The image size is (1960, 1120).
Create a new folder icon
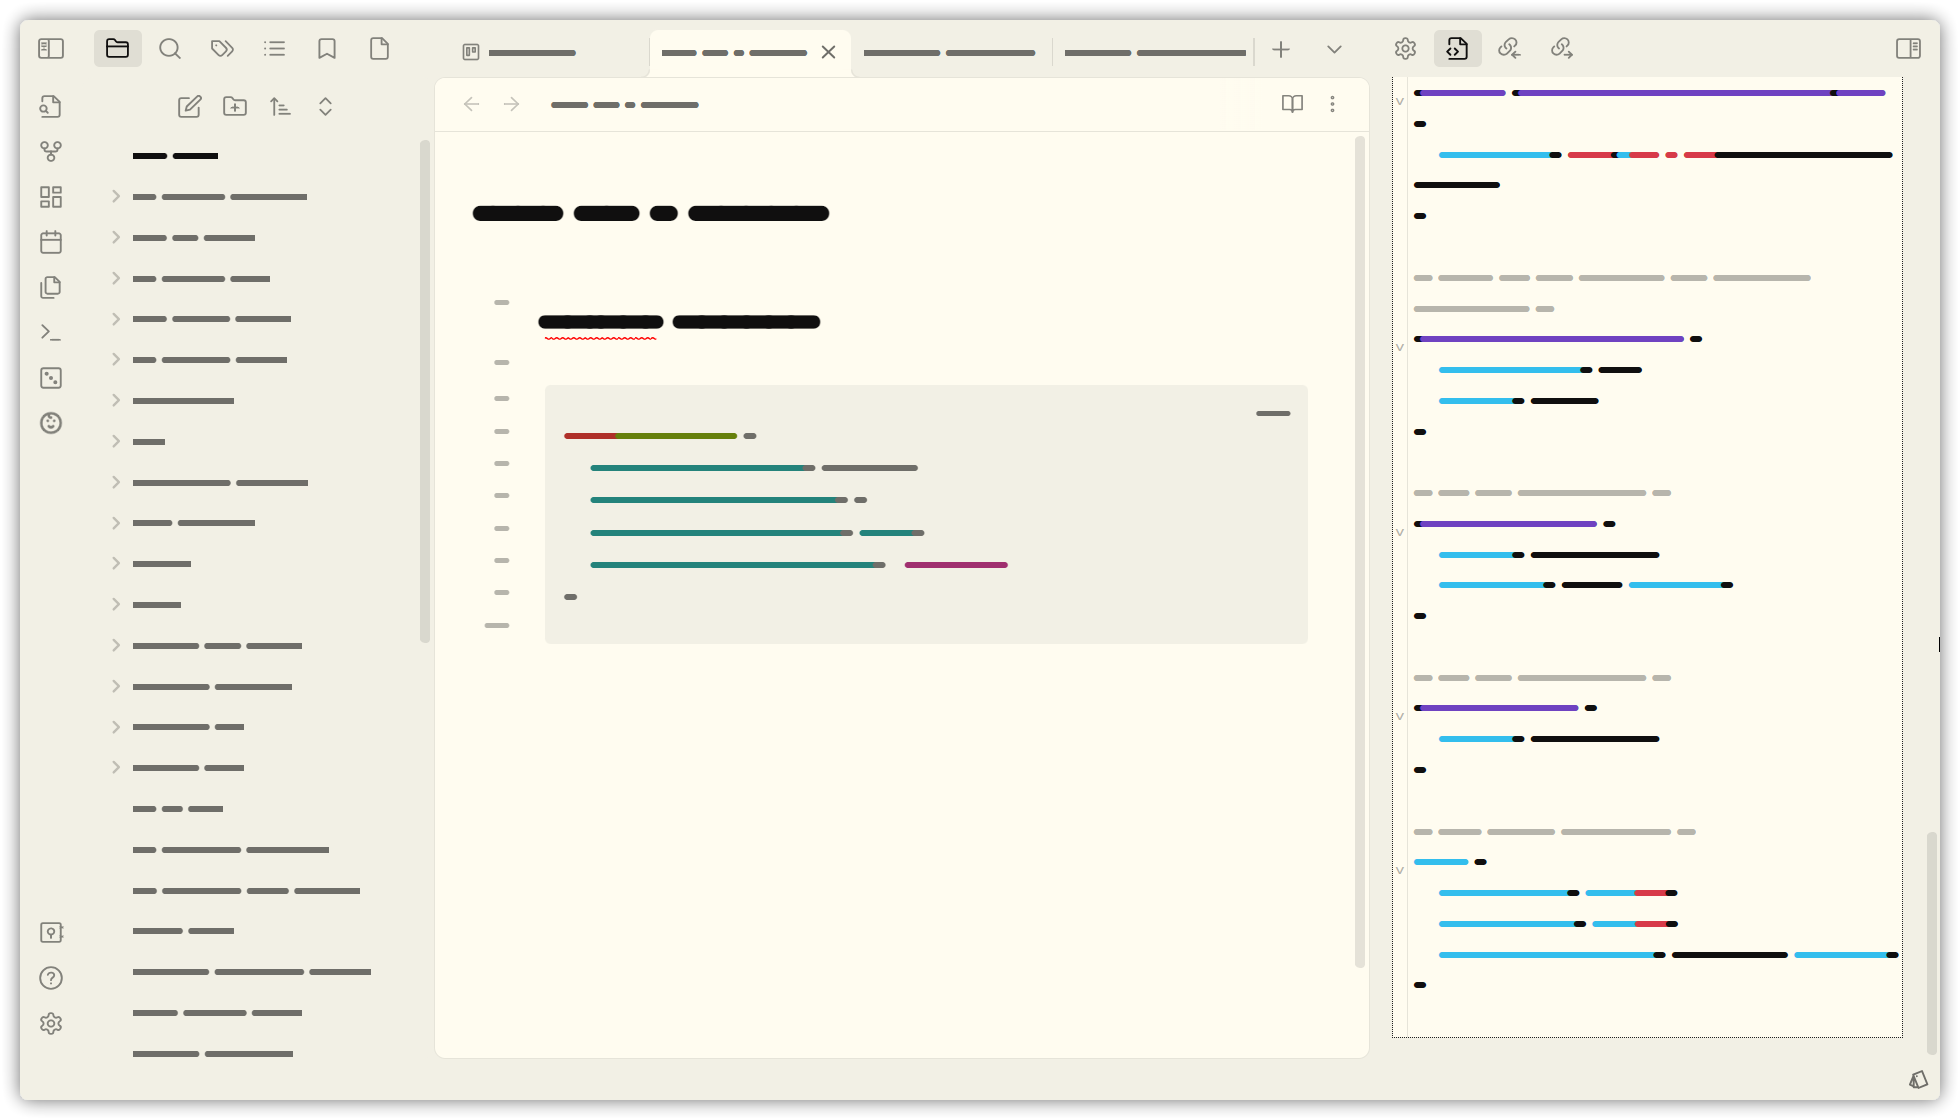235,107
